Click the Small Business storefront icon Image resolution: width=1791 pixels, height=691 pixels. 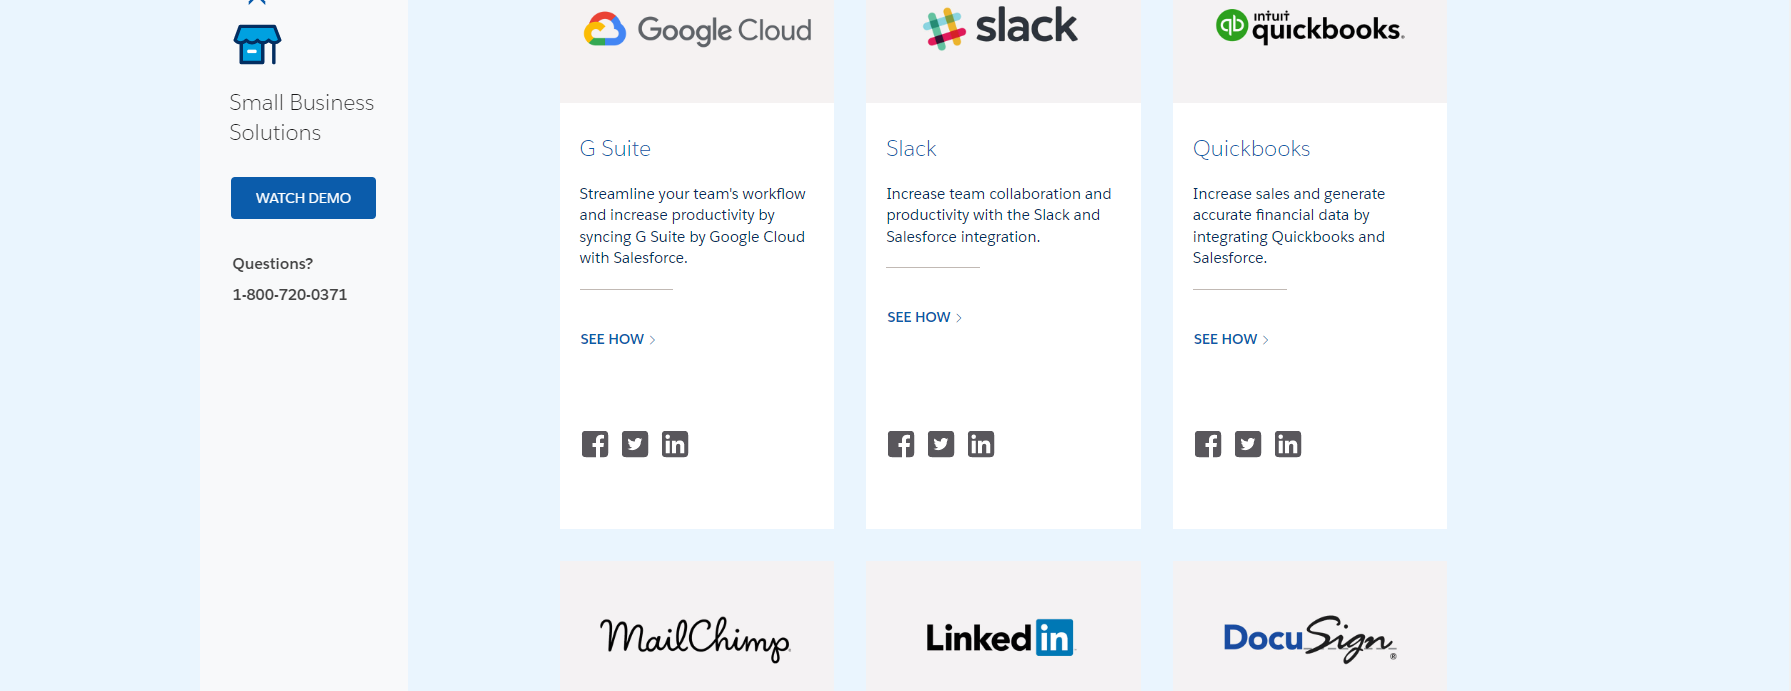[257, 45]
